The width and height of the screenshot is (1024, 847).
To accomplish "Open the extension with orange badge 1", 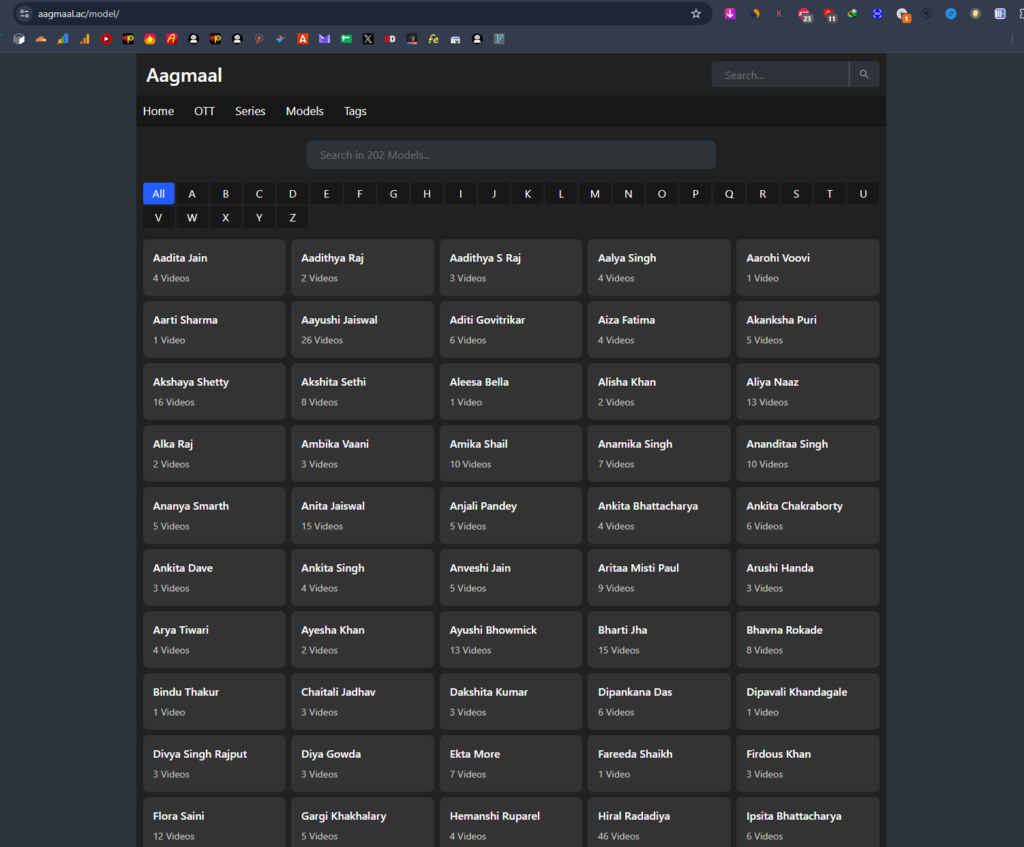I will pyautogui.click(x=903, y=14).
